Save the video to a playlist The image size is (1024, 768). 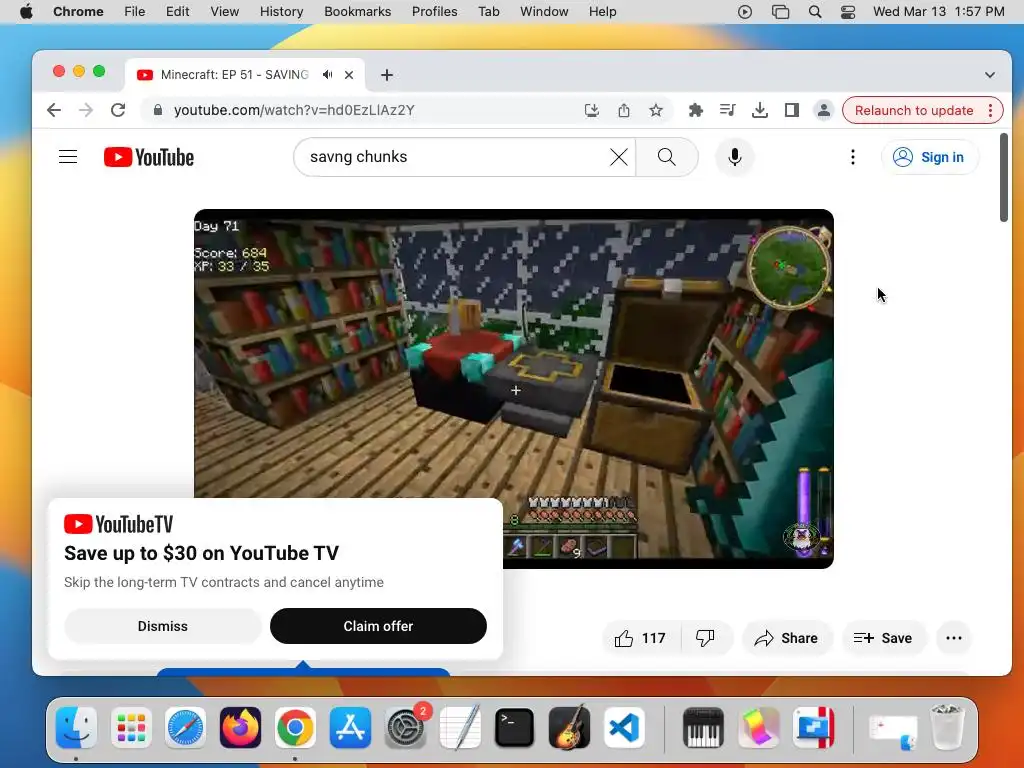[884, 638]
